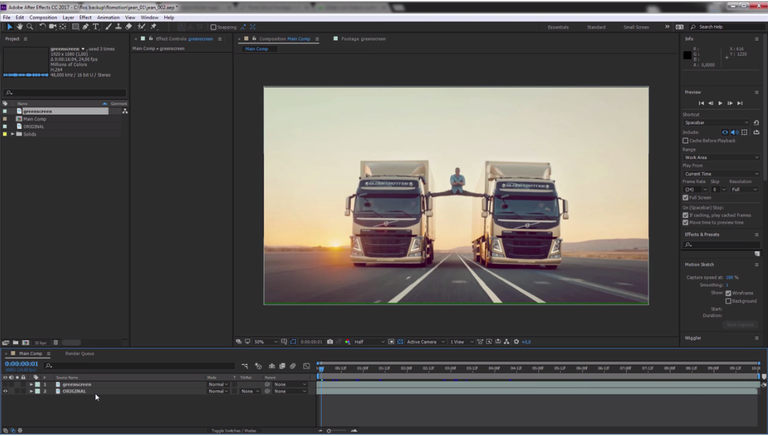Open the Animation menu
The width and height of the screenshot is (768, 436).
(108, 17)
